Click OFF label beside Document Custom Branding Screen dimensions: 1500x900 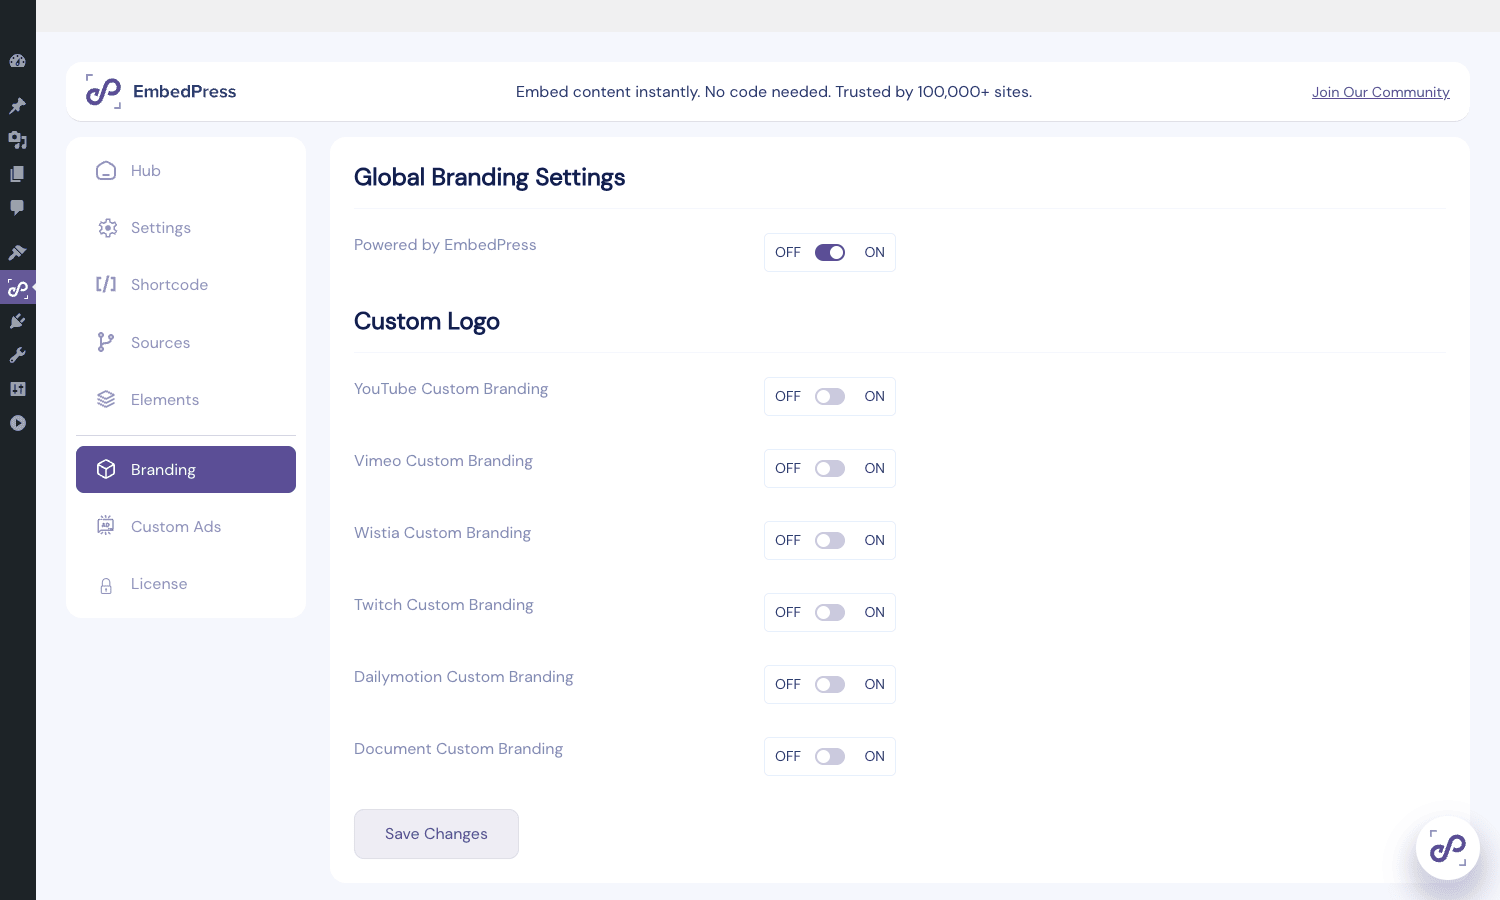pyautogui.click(x=788, y=756)
